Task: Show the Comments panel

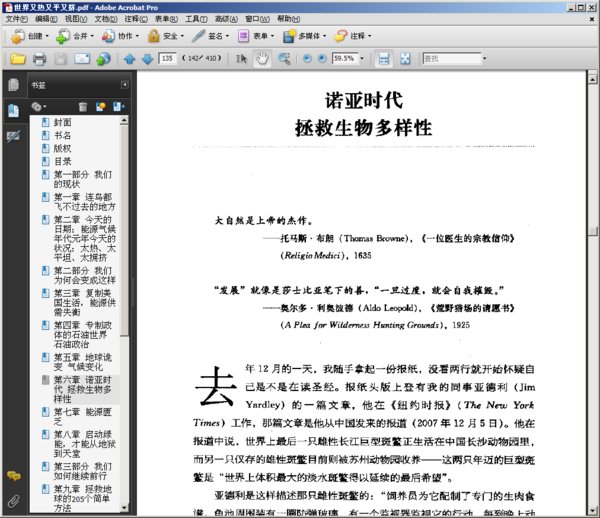Action: [x=13, y=477]
